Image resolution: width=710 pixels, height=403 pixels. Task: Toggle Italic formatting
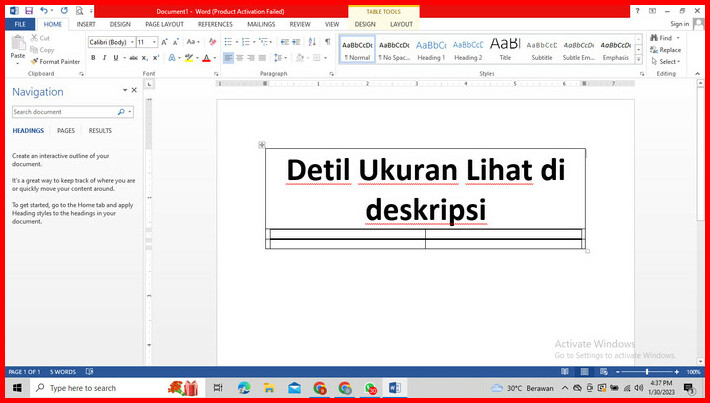105,58
